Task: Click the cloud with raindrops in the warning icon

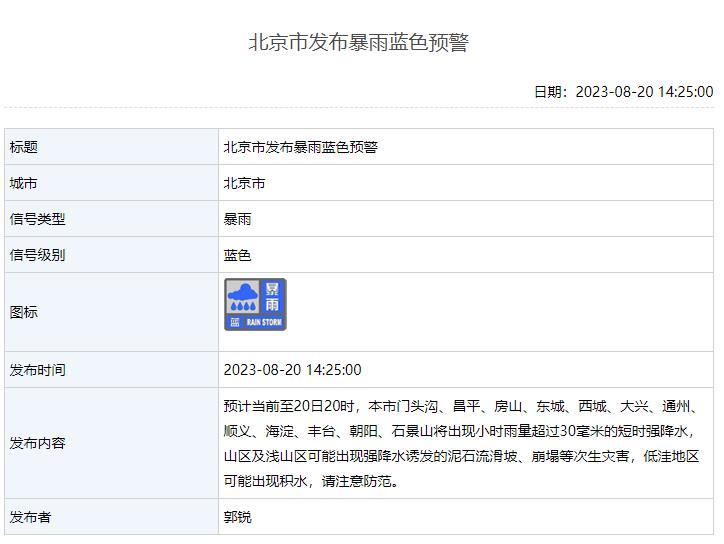Action: pyautogui.click(x=241, y=298)
